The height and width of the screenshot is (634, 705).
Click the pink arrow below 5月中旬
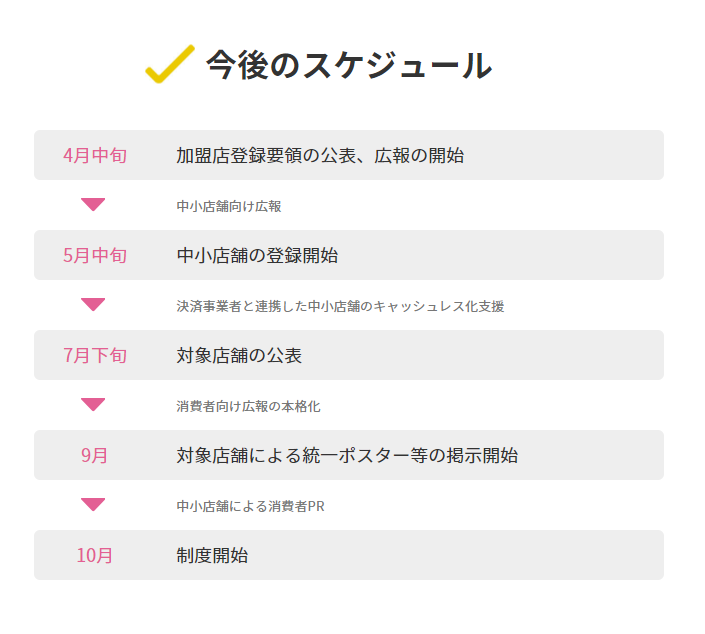pyautogui.click(x=93, y=305)
